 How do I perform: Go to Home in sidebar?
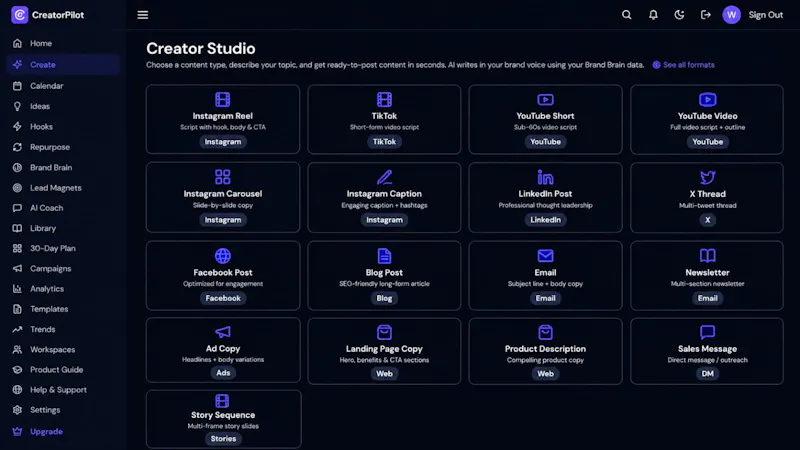pyautogui.click(x=63, y=43)
